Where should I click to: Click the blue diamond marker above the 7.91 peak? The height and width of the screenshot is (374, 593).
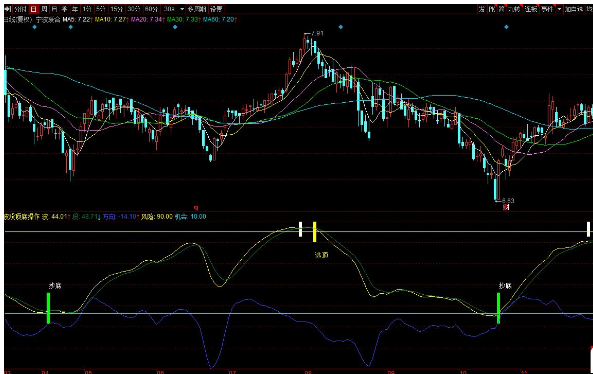tap(341, 27)
